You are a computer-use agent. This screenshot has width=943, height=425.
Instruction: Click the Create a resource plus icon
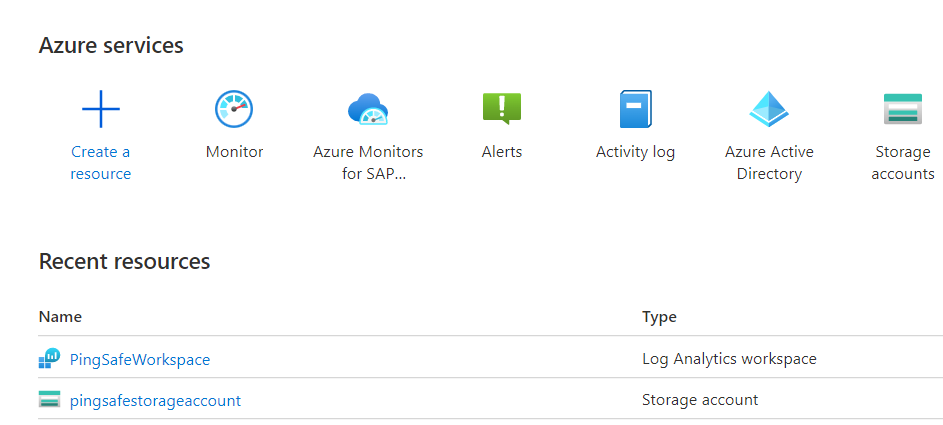[x=100, y=109]
